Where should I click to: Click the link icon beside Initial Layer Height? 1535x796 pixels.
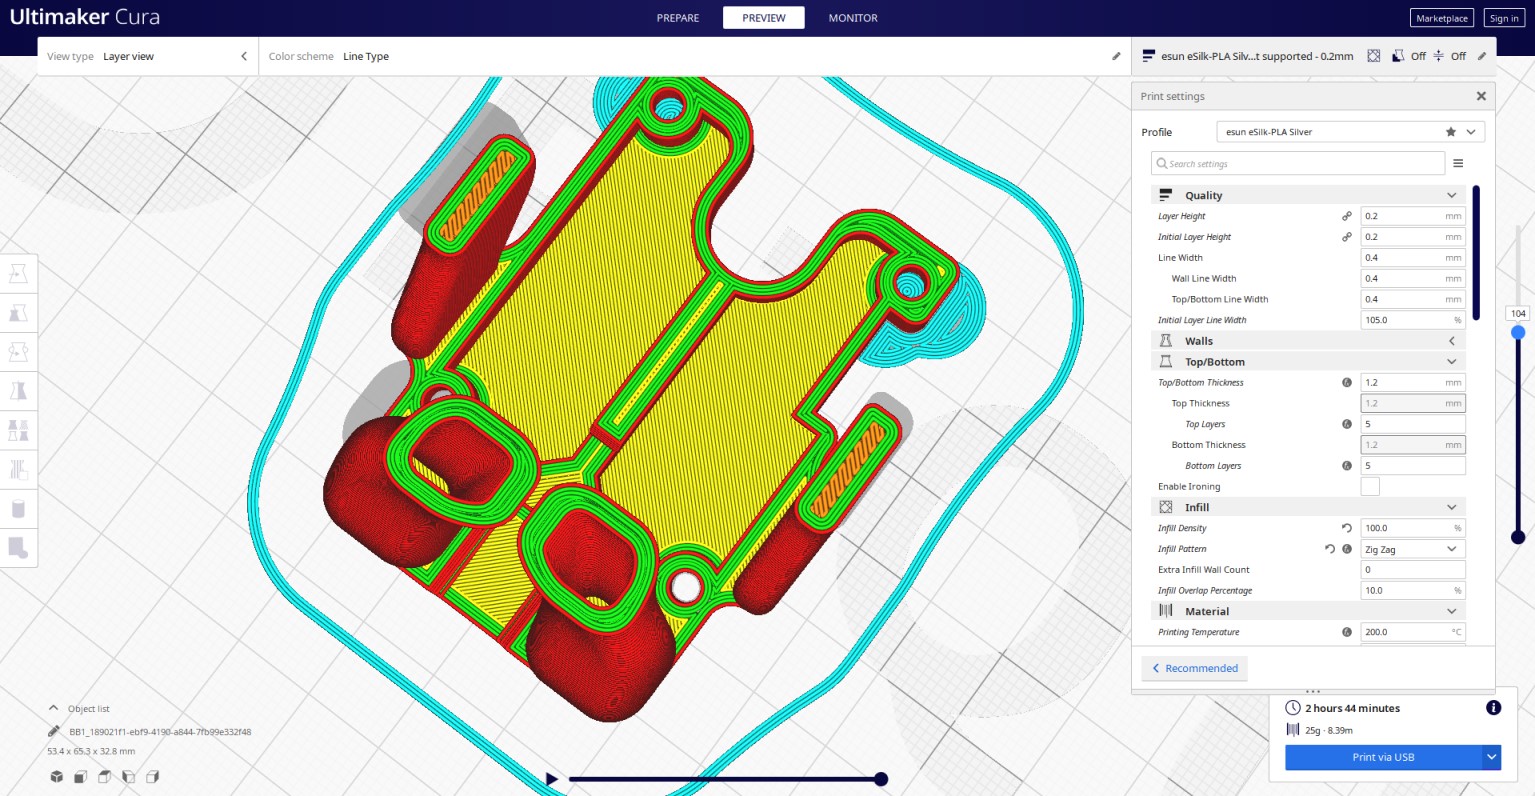tap(1347, 237)
